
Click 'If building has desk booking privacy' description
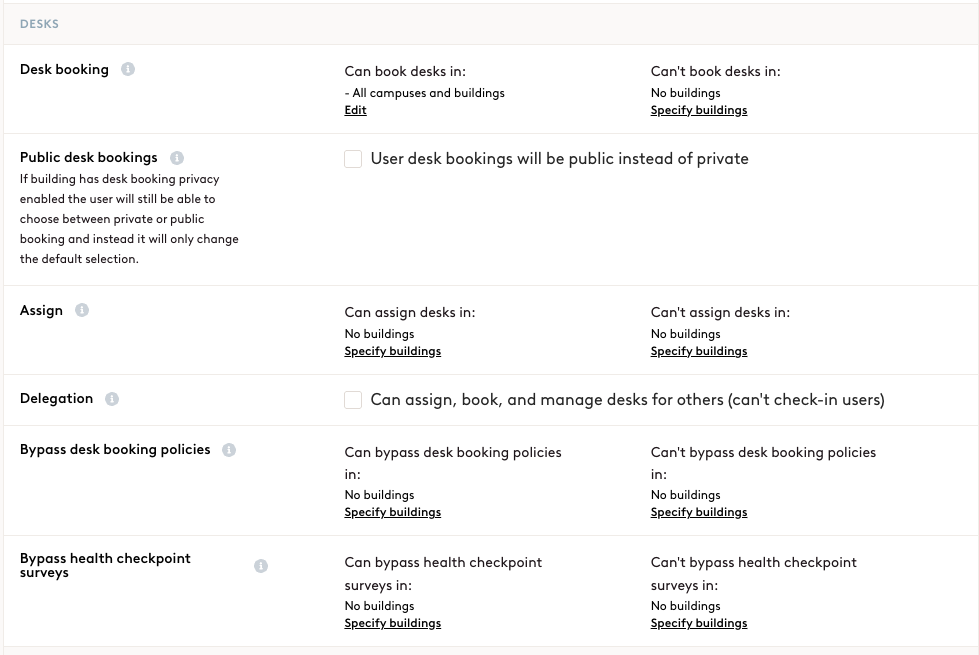129,219
